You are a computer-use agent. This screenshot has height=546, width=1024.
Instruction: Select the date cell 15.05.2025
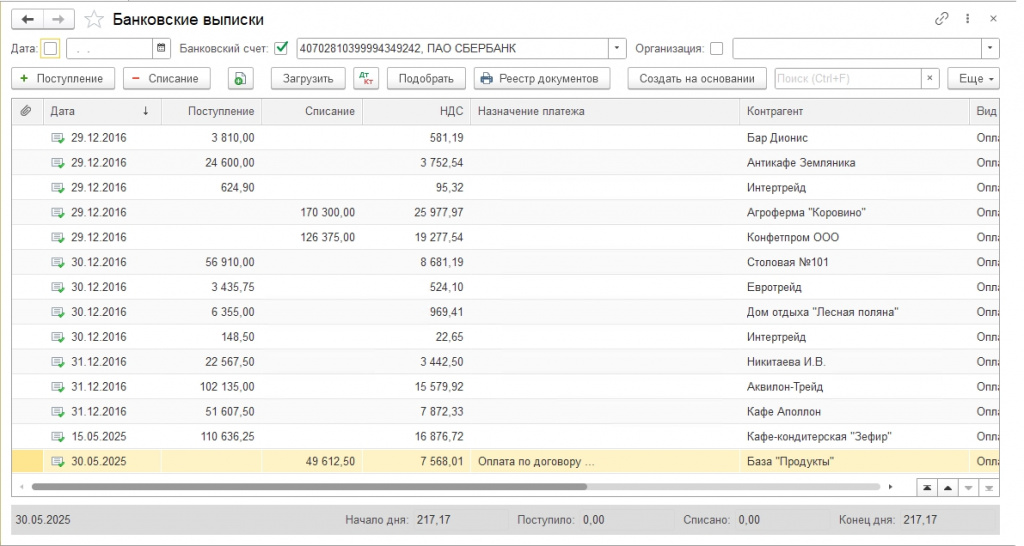click(x=101, y=436)
